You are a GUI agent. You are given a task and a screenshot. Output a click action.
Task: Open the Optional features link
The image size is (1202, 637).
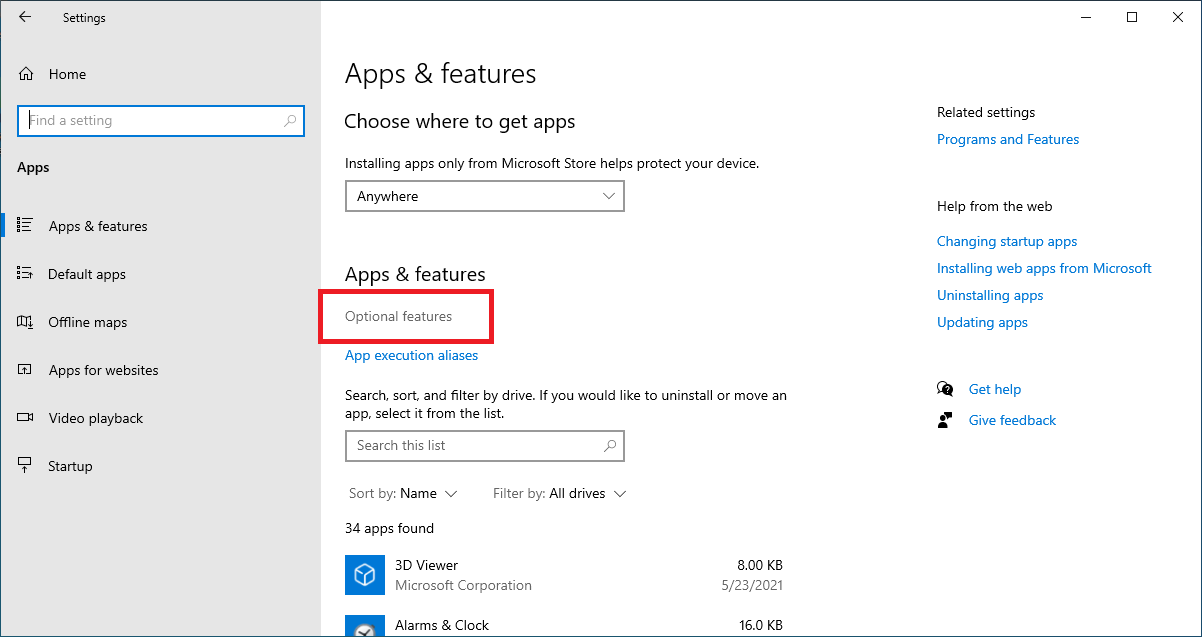point(398,317)
